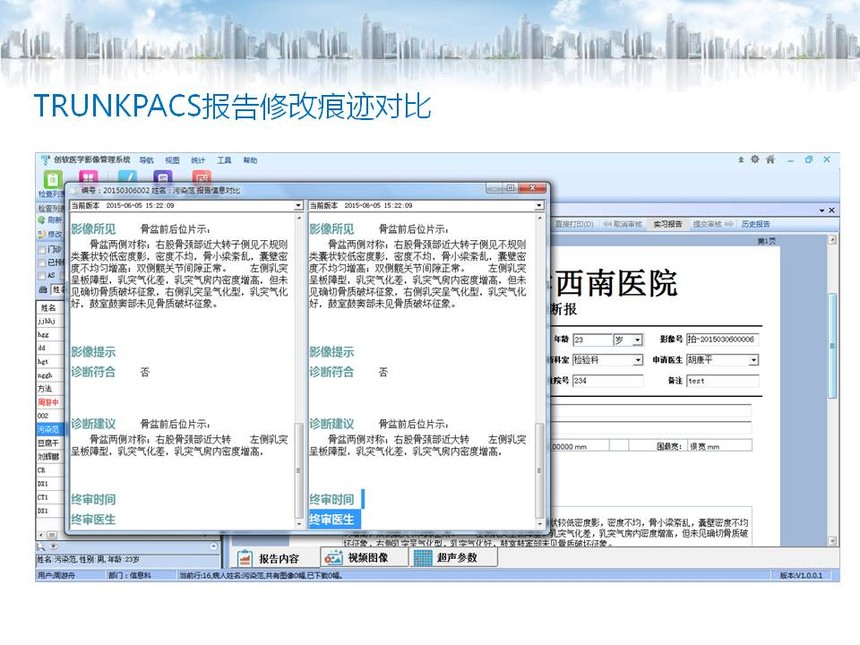The height and width of the screenshot is (645, 860).
Task: Expand the right version dropdown in comparison dialog
Action: pyautogui.click(x=539, y=206)
